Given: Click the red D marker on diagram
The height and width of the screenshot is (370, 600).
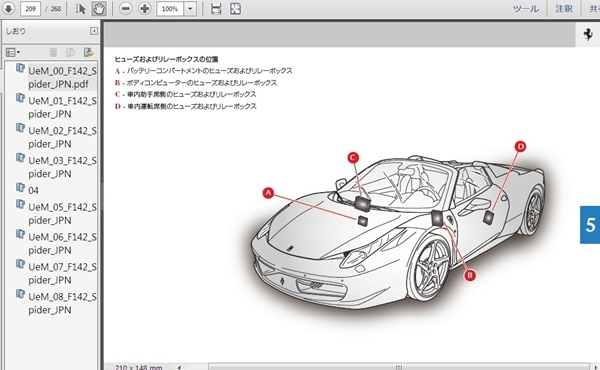Looking at the screenshot, I should pyautogui.click(x=520, y=146).
